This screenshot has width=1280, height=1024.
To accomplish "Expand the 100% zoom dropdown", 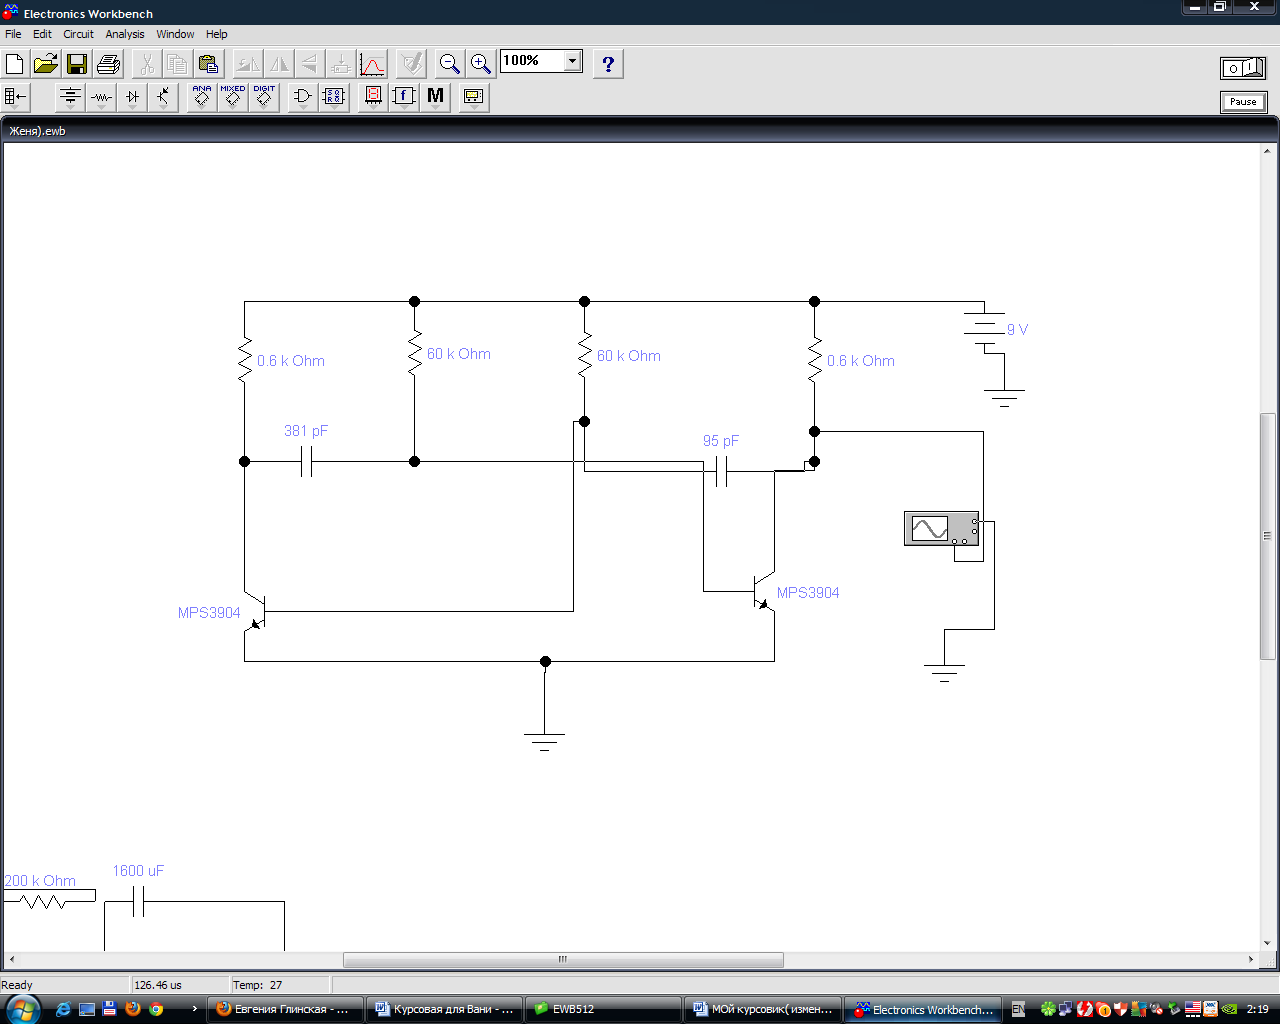I will click(x=572, y=61).
